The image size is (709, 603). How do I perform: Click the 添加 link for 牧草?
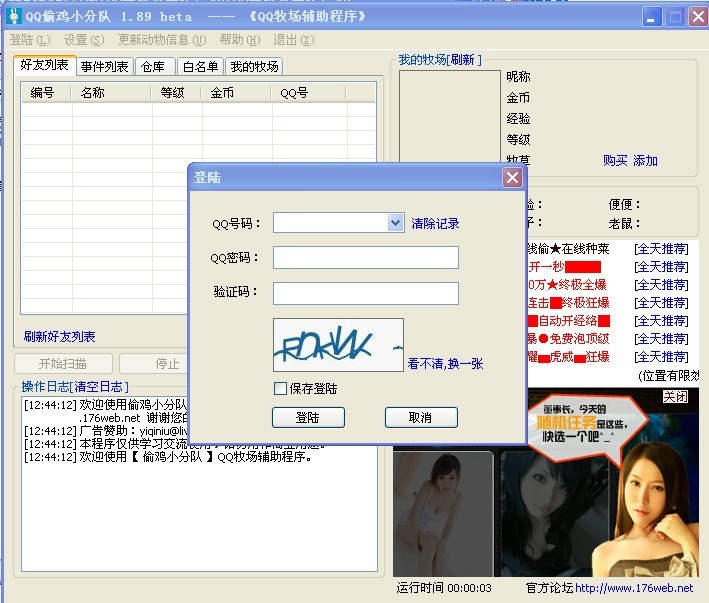pyautogui.click(x=645, y=160)
